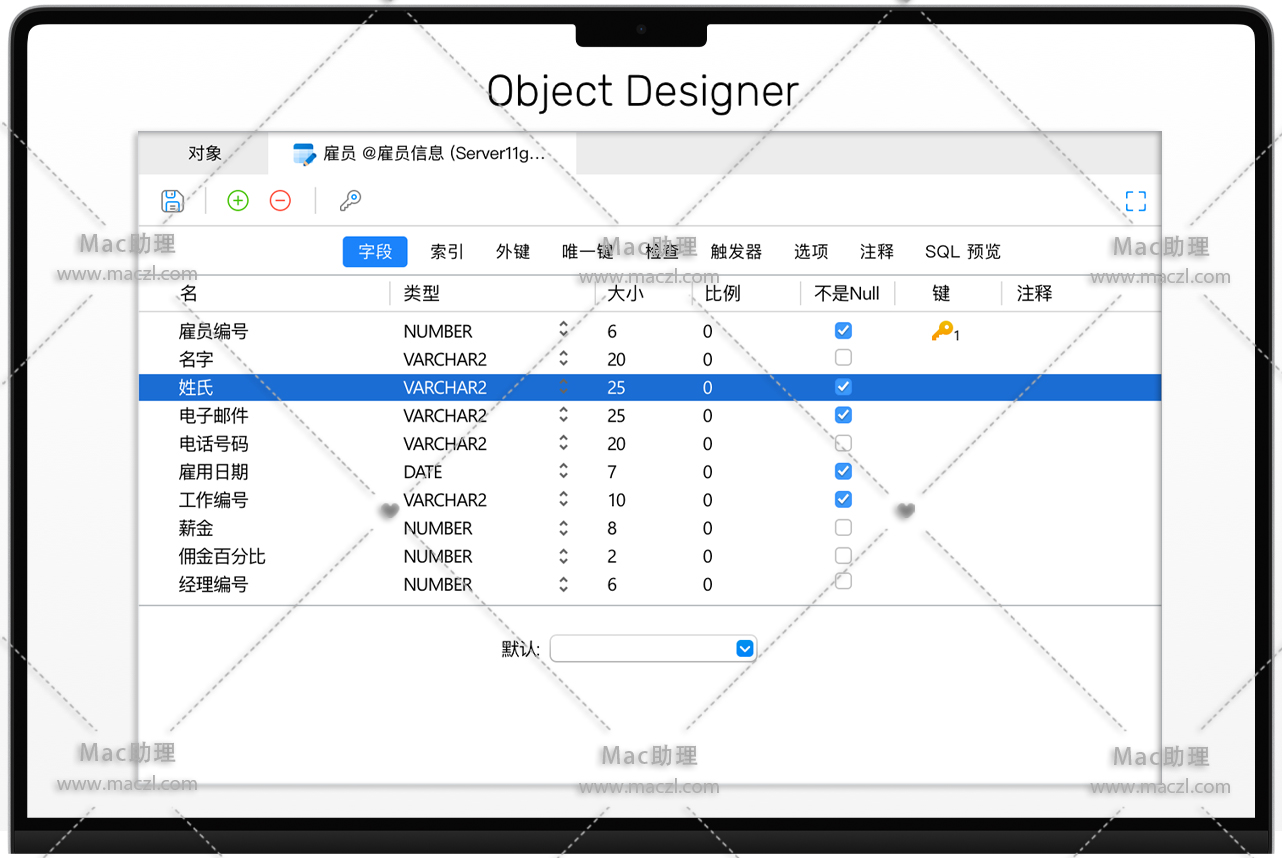Screen dimensions: 1282x858
Task: Click the gold key icon for 雇员编号
Action: [x=942, y=331]
